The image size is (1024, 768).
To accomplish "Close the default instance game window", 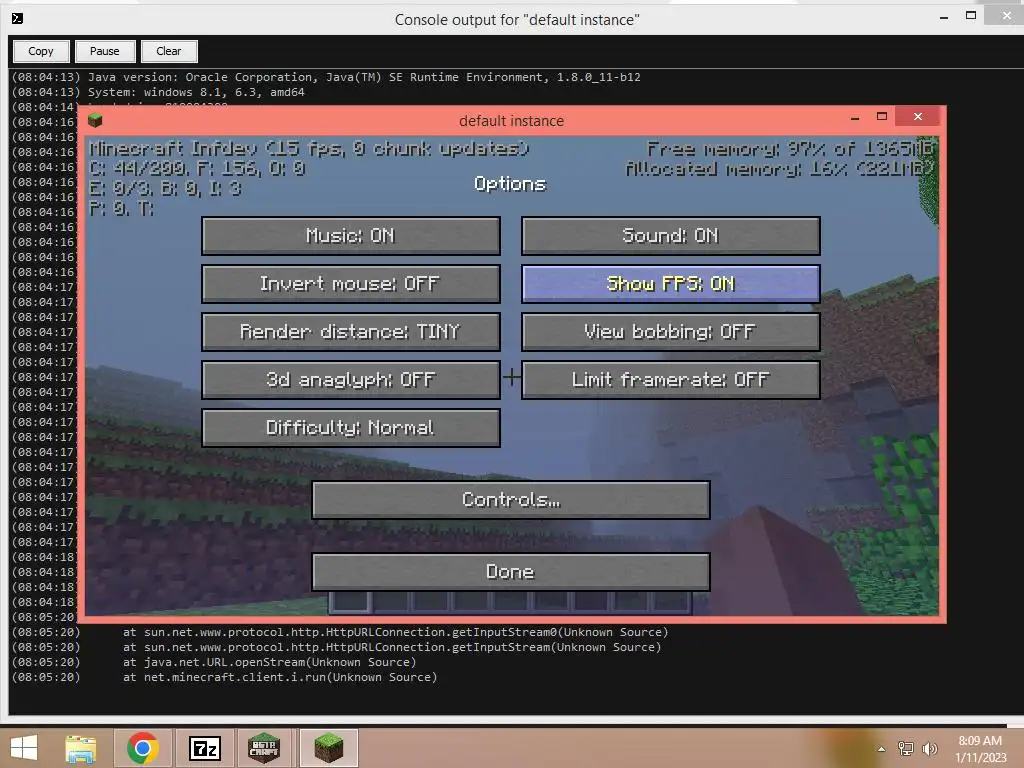I will (x=918, y=116).
